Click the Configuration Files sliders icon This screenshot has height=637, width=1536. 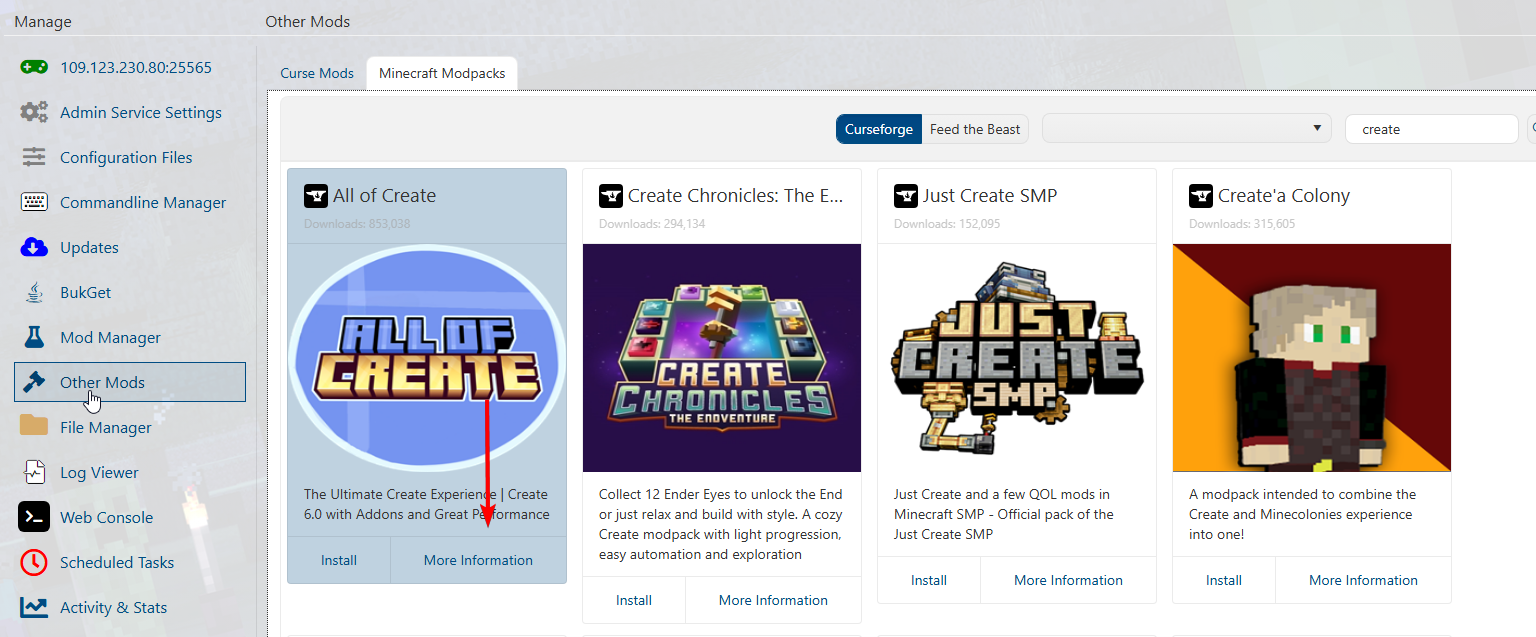pyautogui.click(x=34, y=157)
